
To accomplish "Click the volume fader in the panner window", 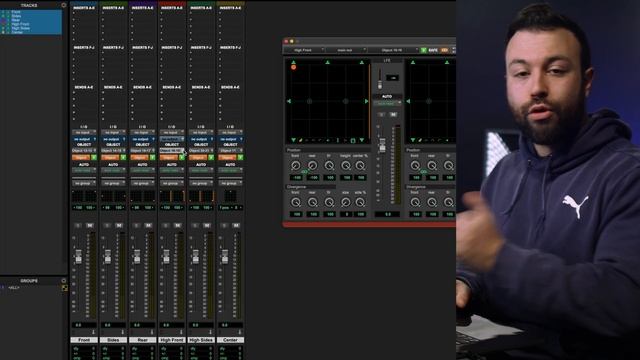I will coord(382,146).
